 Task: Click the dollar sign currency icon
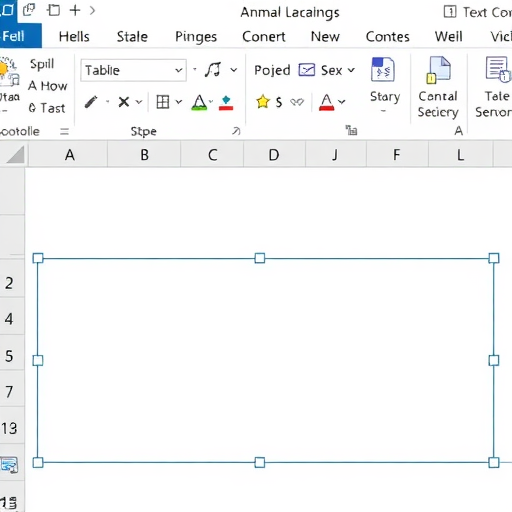pos(279,102)
